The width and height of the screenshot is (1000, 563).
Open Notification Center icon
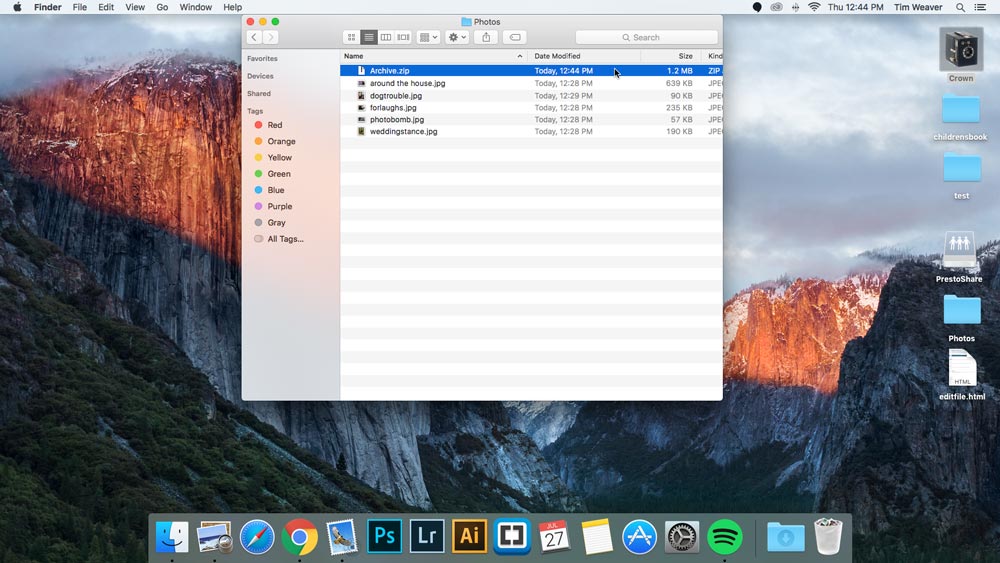[x=980, y=7]
